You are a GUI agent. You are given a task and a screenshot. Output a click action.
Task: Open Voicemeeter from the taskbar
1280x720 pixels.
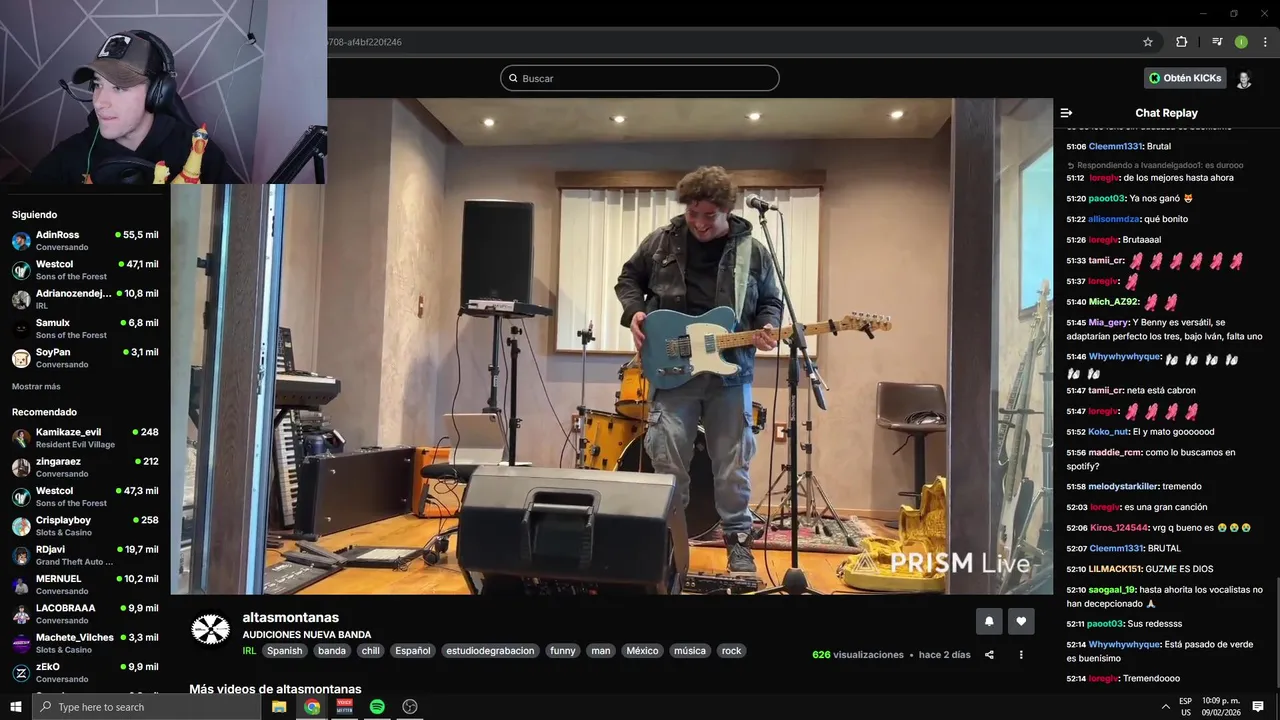(x=344, y=707)
